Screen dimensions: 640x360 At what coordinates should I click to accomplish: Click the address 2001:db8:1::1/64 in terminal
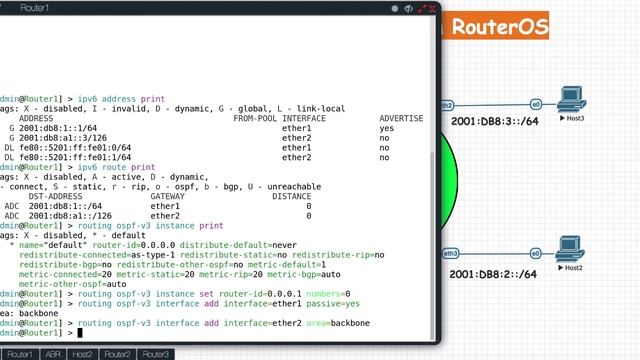58,128
